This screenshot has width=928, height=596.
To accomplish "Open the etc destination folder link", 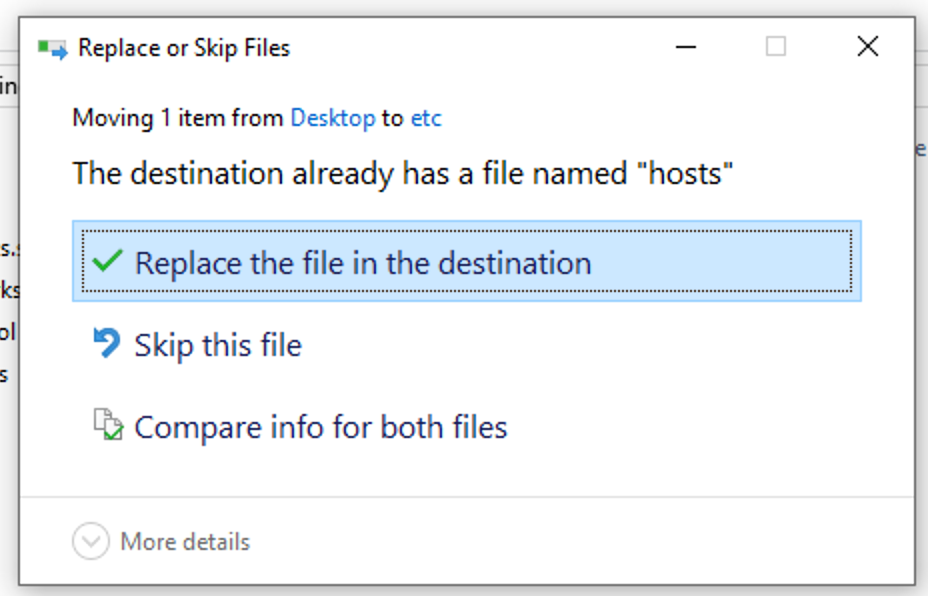I will pos(426,118).
